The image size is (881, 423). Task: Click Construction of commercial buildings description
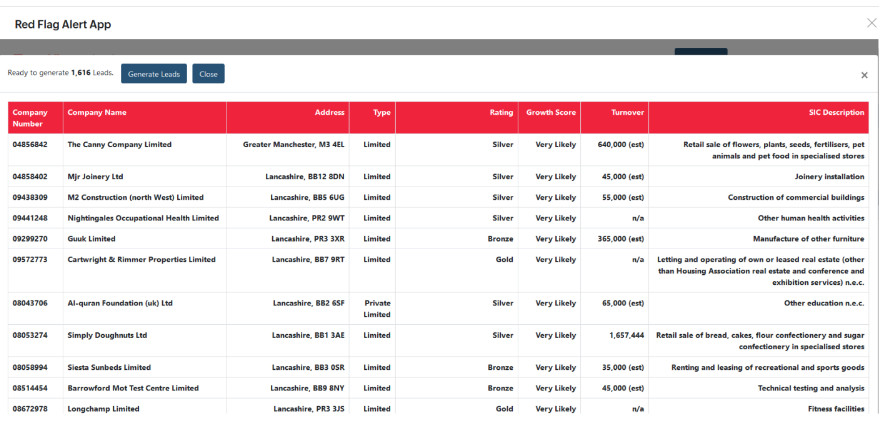pos(796,197)
